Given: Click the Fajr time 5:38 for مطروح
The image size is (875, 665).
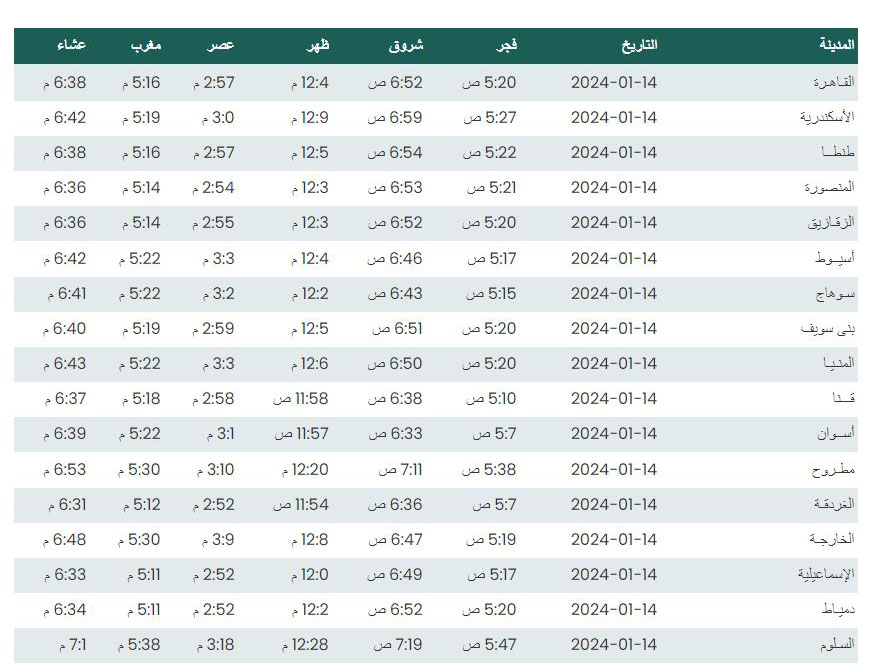Looking at the screenshot, I should click(x=489, y=470).
